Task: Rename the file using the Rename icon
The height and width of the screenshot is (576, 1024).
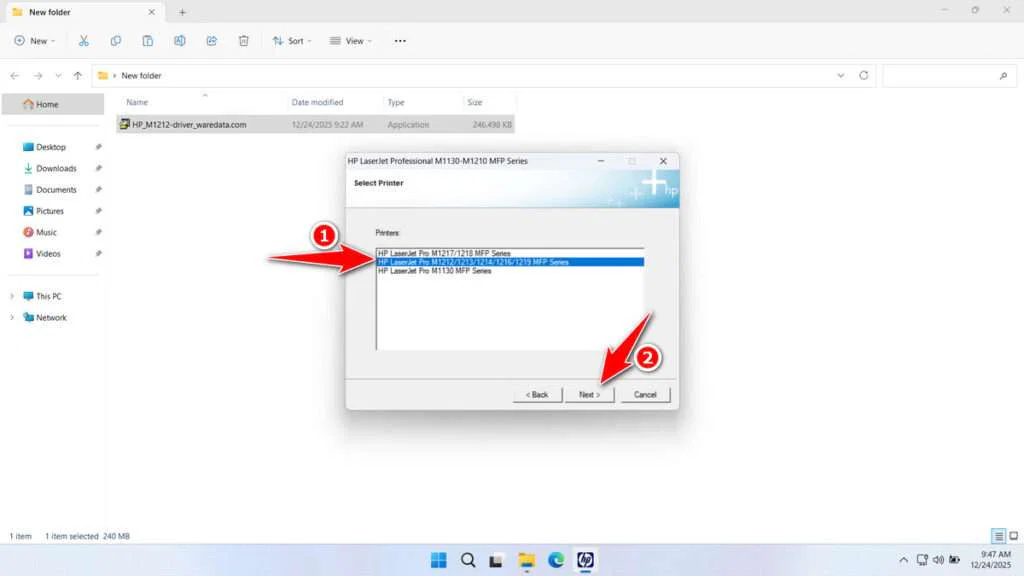Action: point(180,41)
